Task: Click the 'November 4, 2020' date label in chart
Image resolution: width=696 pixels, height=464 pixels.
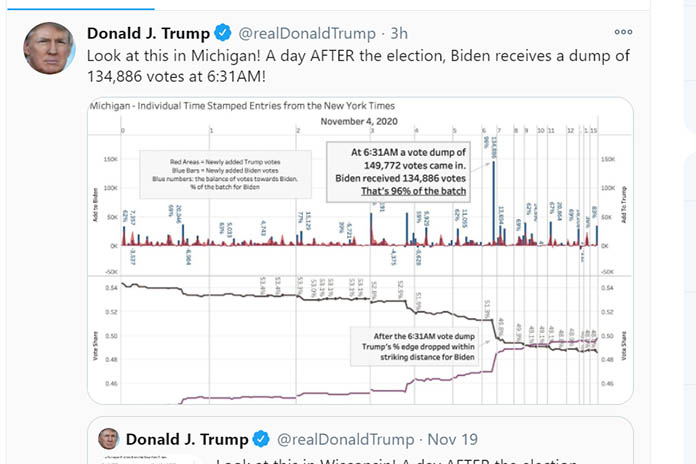Action: (358, 120)
